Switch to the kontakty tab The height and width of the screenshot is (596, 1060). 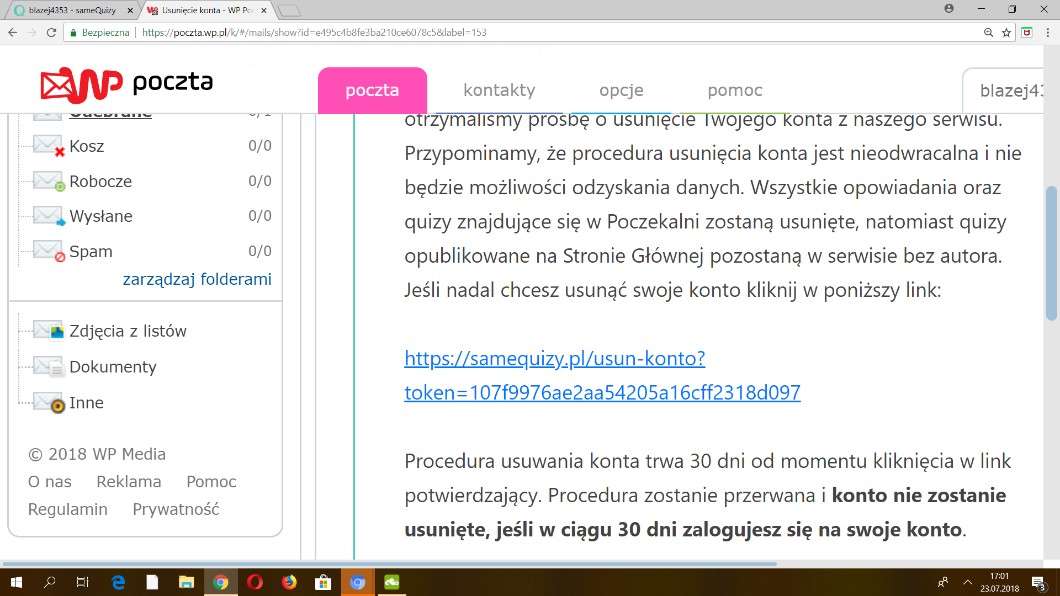499,90
